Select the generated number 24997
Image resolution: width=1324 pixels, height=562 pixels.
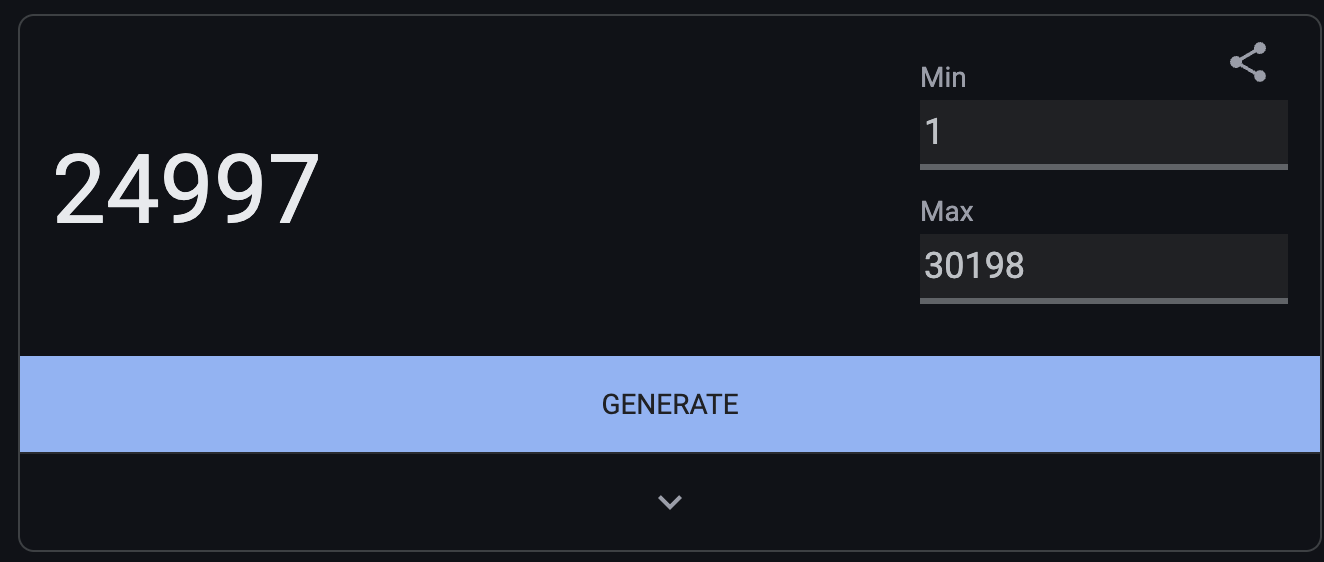[187, 189]
